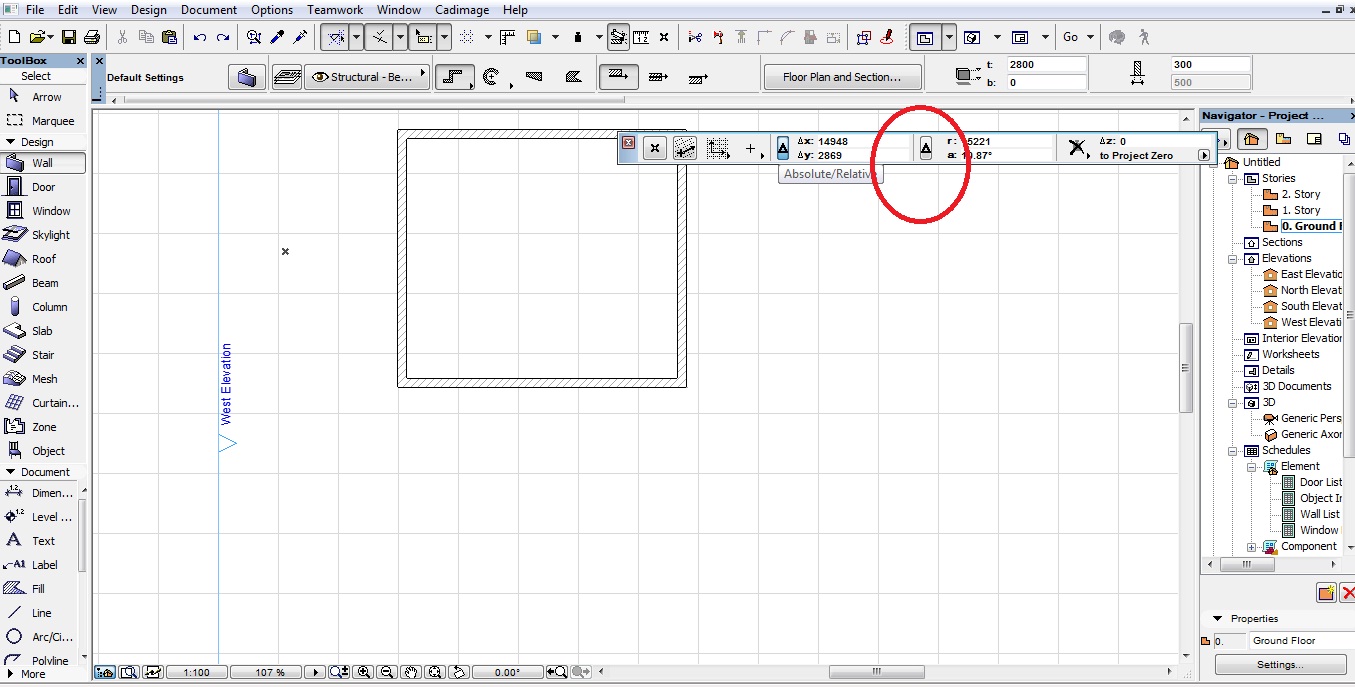Select the Text tool
The width and height of the screenshot is (1355, 687).
[x=44, y=541]
